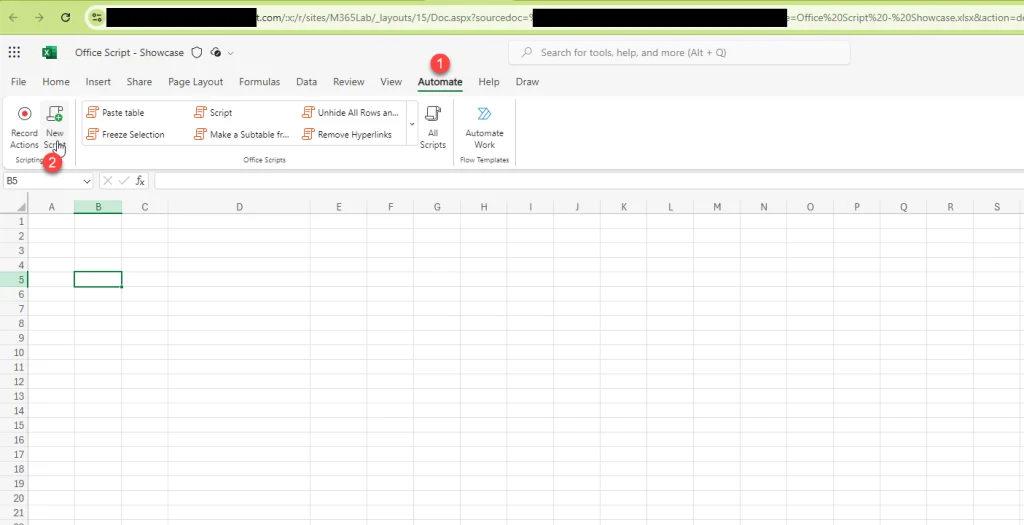Click the browser forward arrow
Image resolution: width=1024 pixels, height=525 pixels.
pyautogui.click(x=40, y=18)
